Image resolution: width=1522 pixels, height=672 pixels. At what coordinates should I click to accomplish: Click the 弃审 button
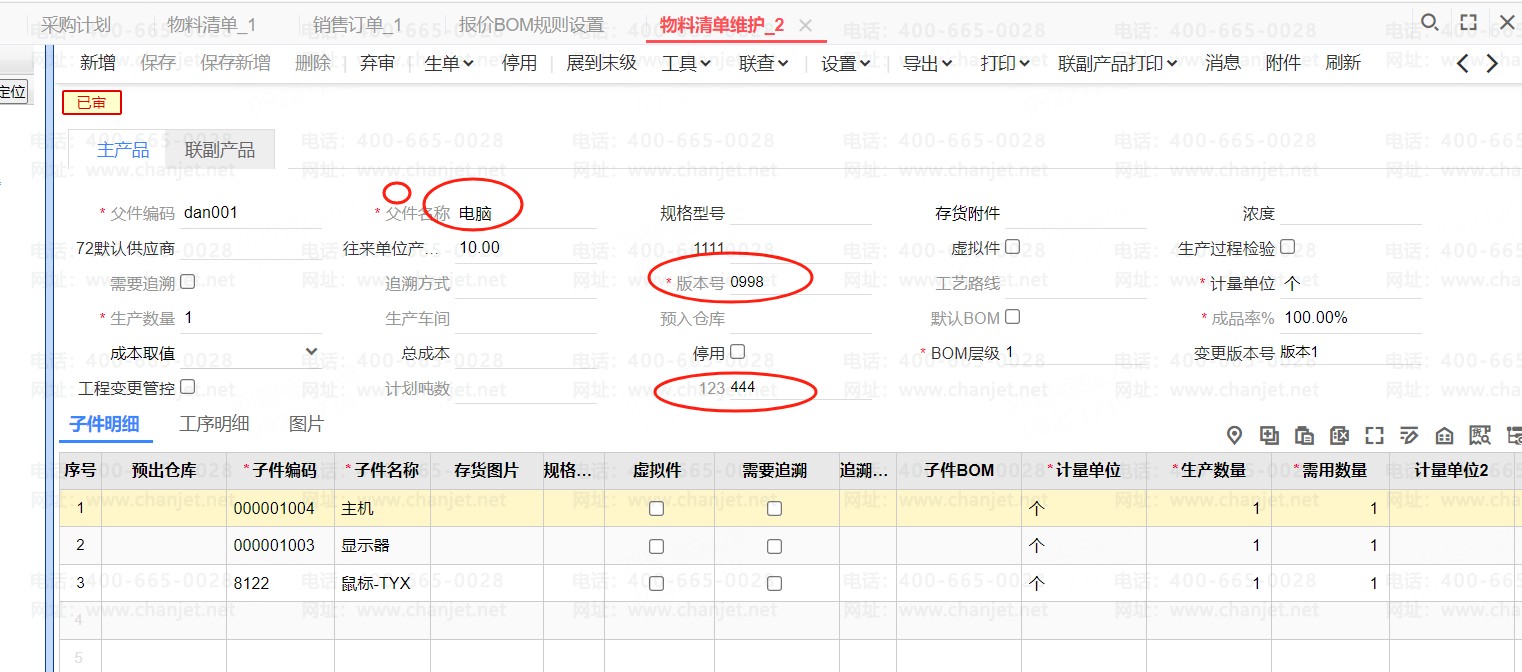tap(377, 63)
